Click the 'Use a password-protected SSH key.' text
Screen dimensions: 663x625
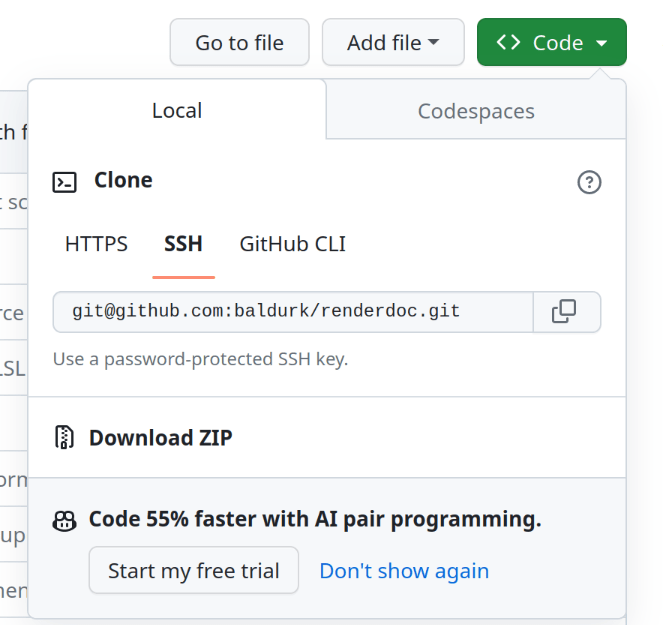tap(200, 359)
